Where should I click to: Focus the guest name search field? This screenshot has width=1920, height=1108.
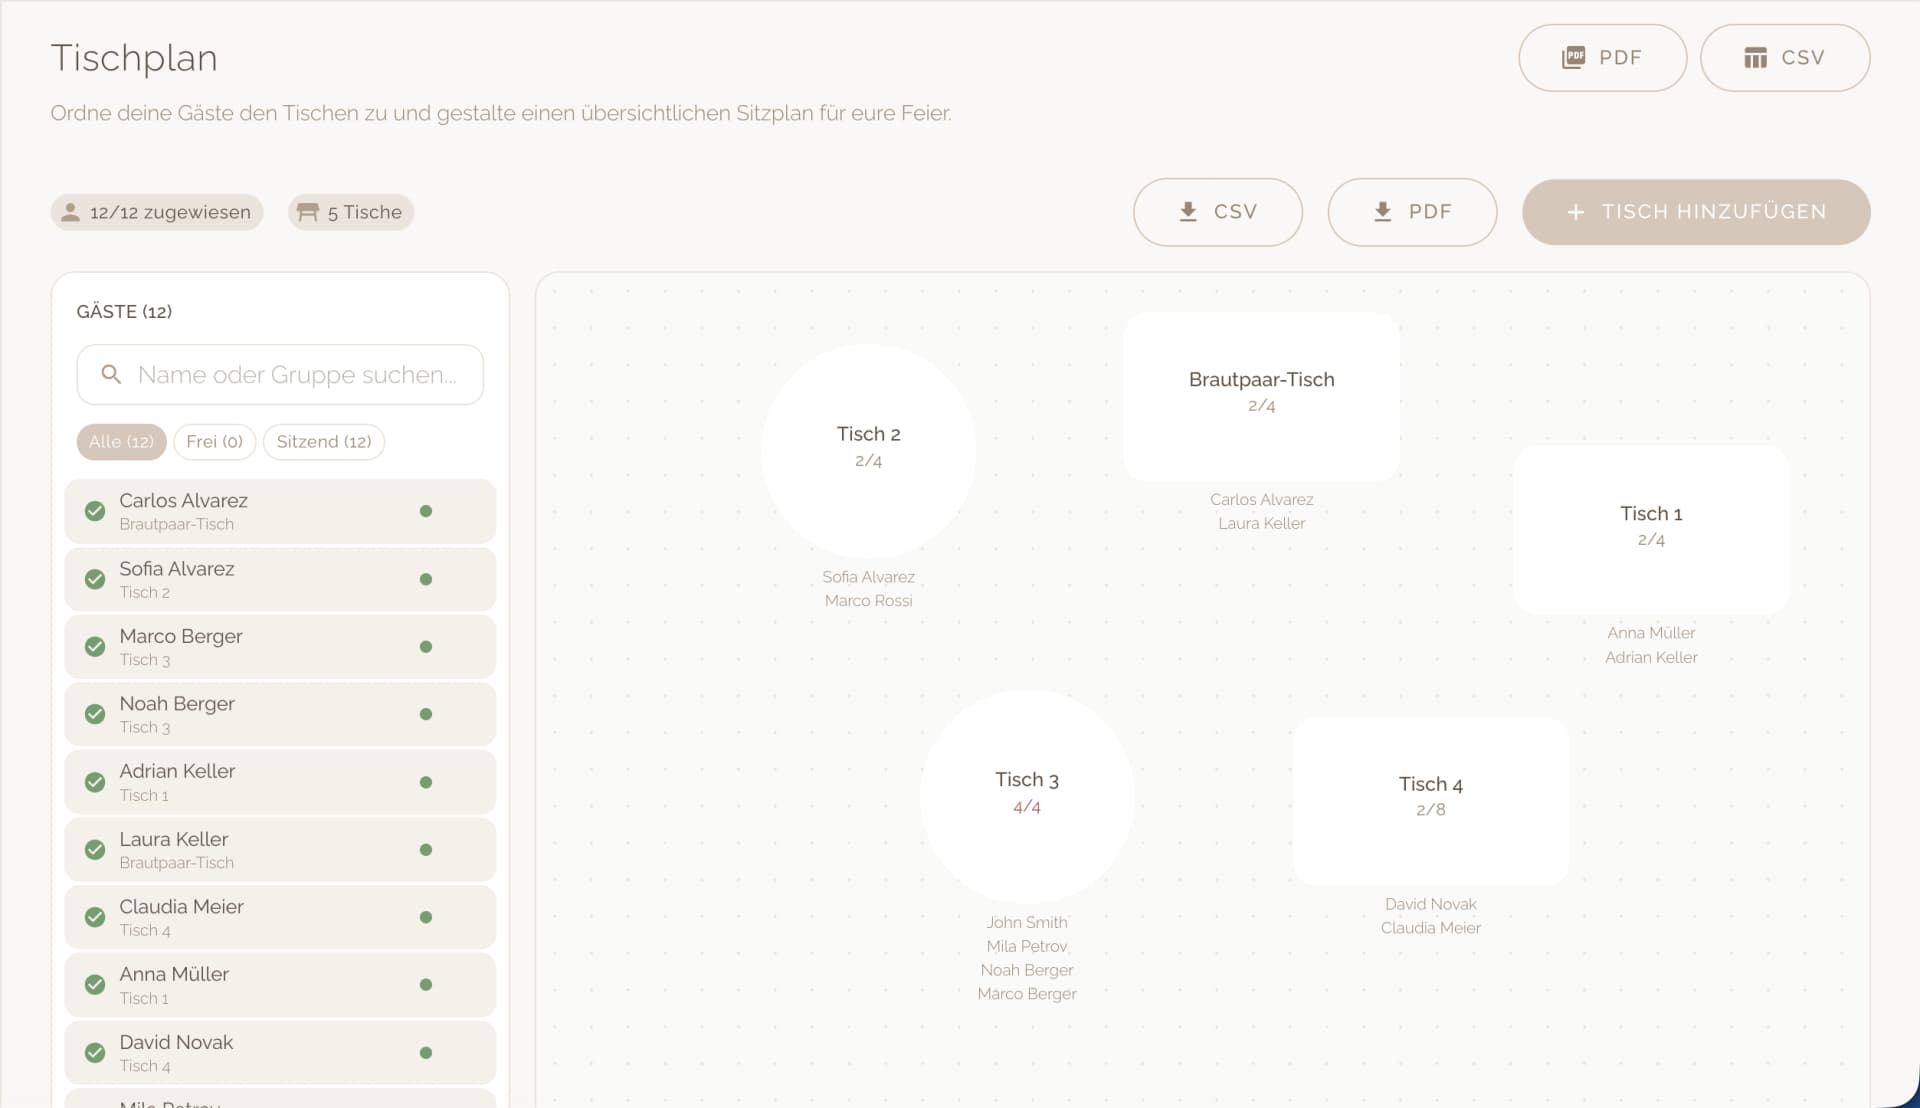point(296,375)
